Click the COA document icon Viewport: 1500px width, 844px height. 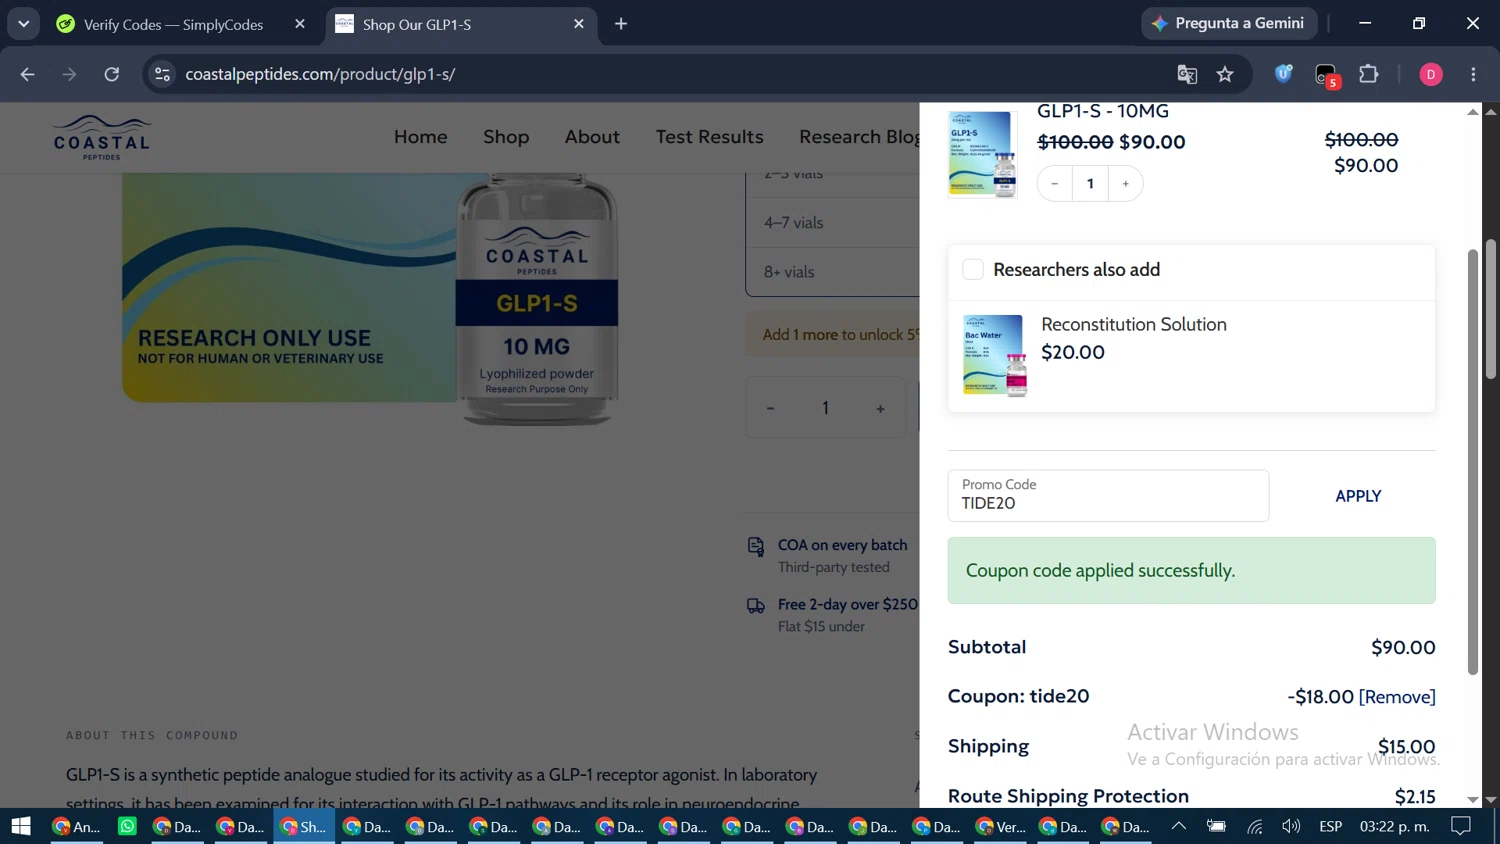coord(756,546)
